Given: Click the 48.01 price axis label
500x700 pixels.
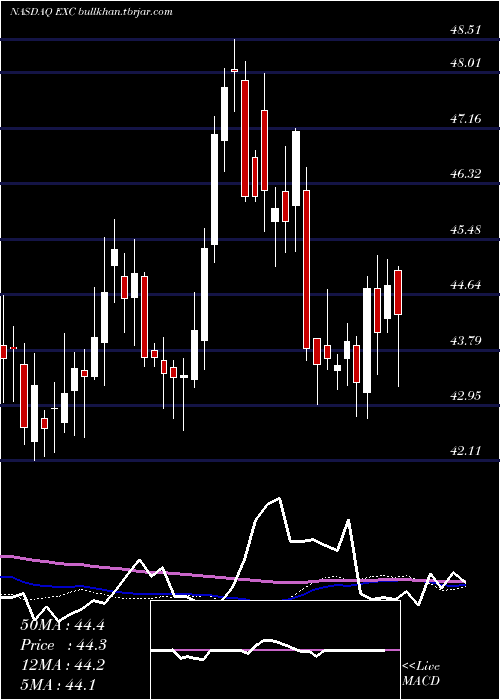Looking at the screenshot, I should click(466, 63).
